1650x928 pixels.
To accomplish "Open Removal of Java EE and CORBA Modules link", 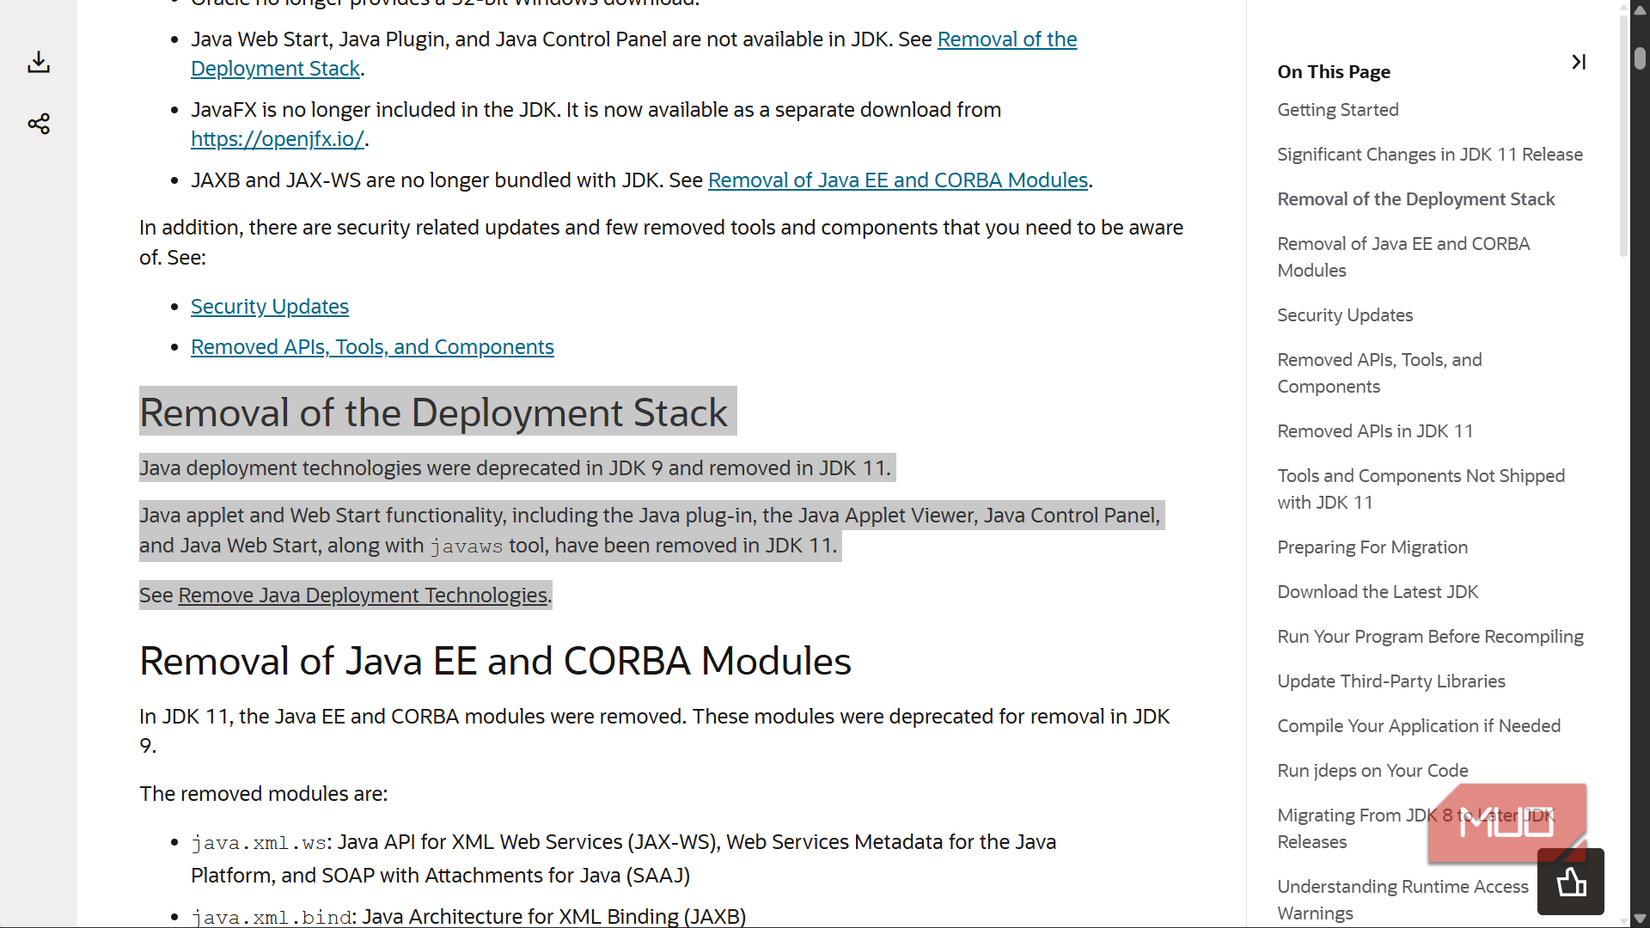I will pos(898,180).
